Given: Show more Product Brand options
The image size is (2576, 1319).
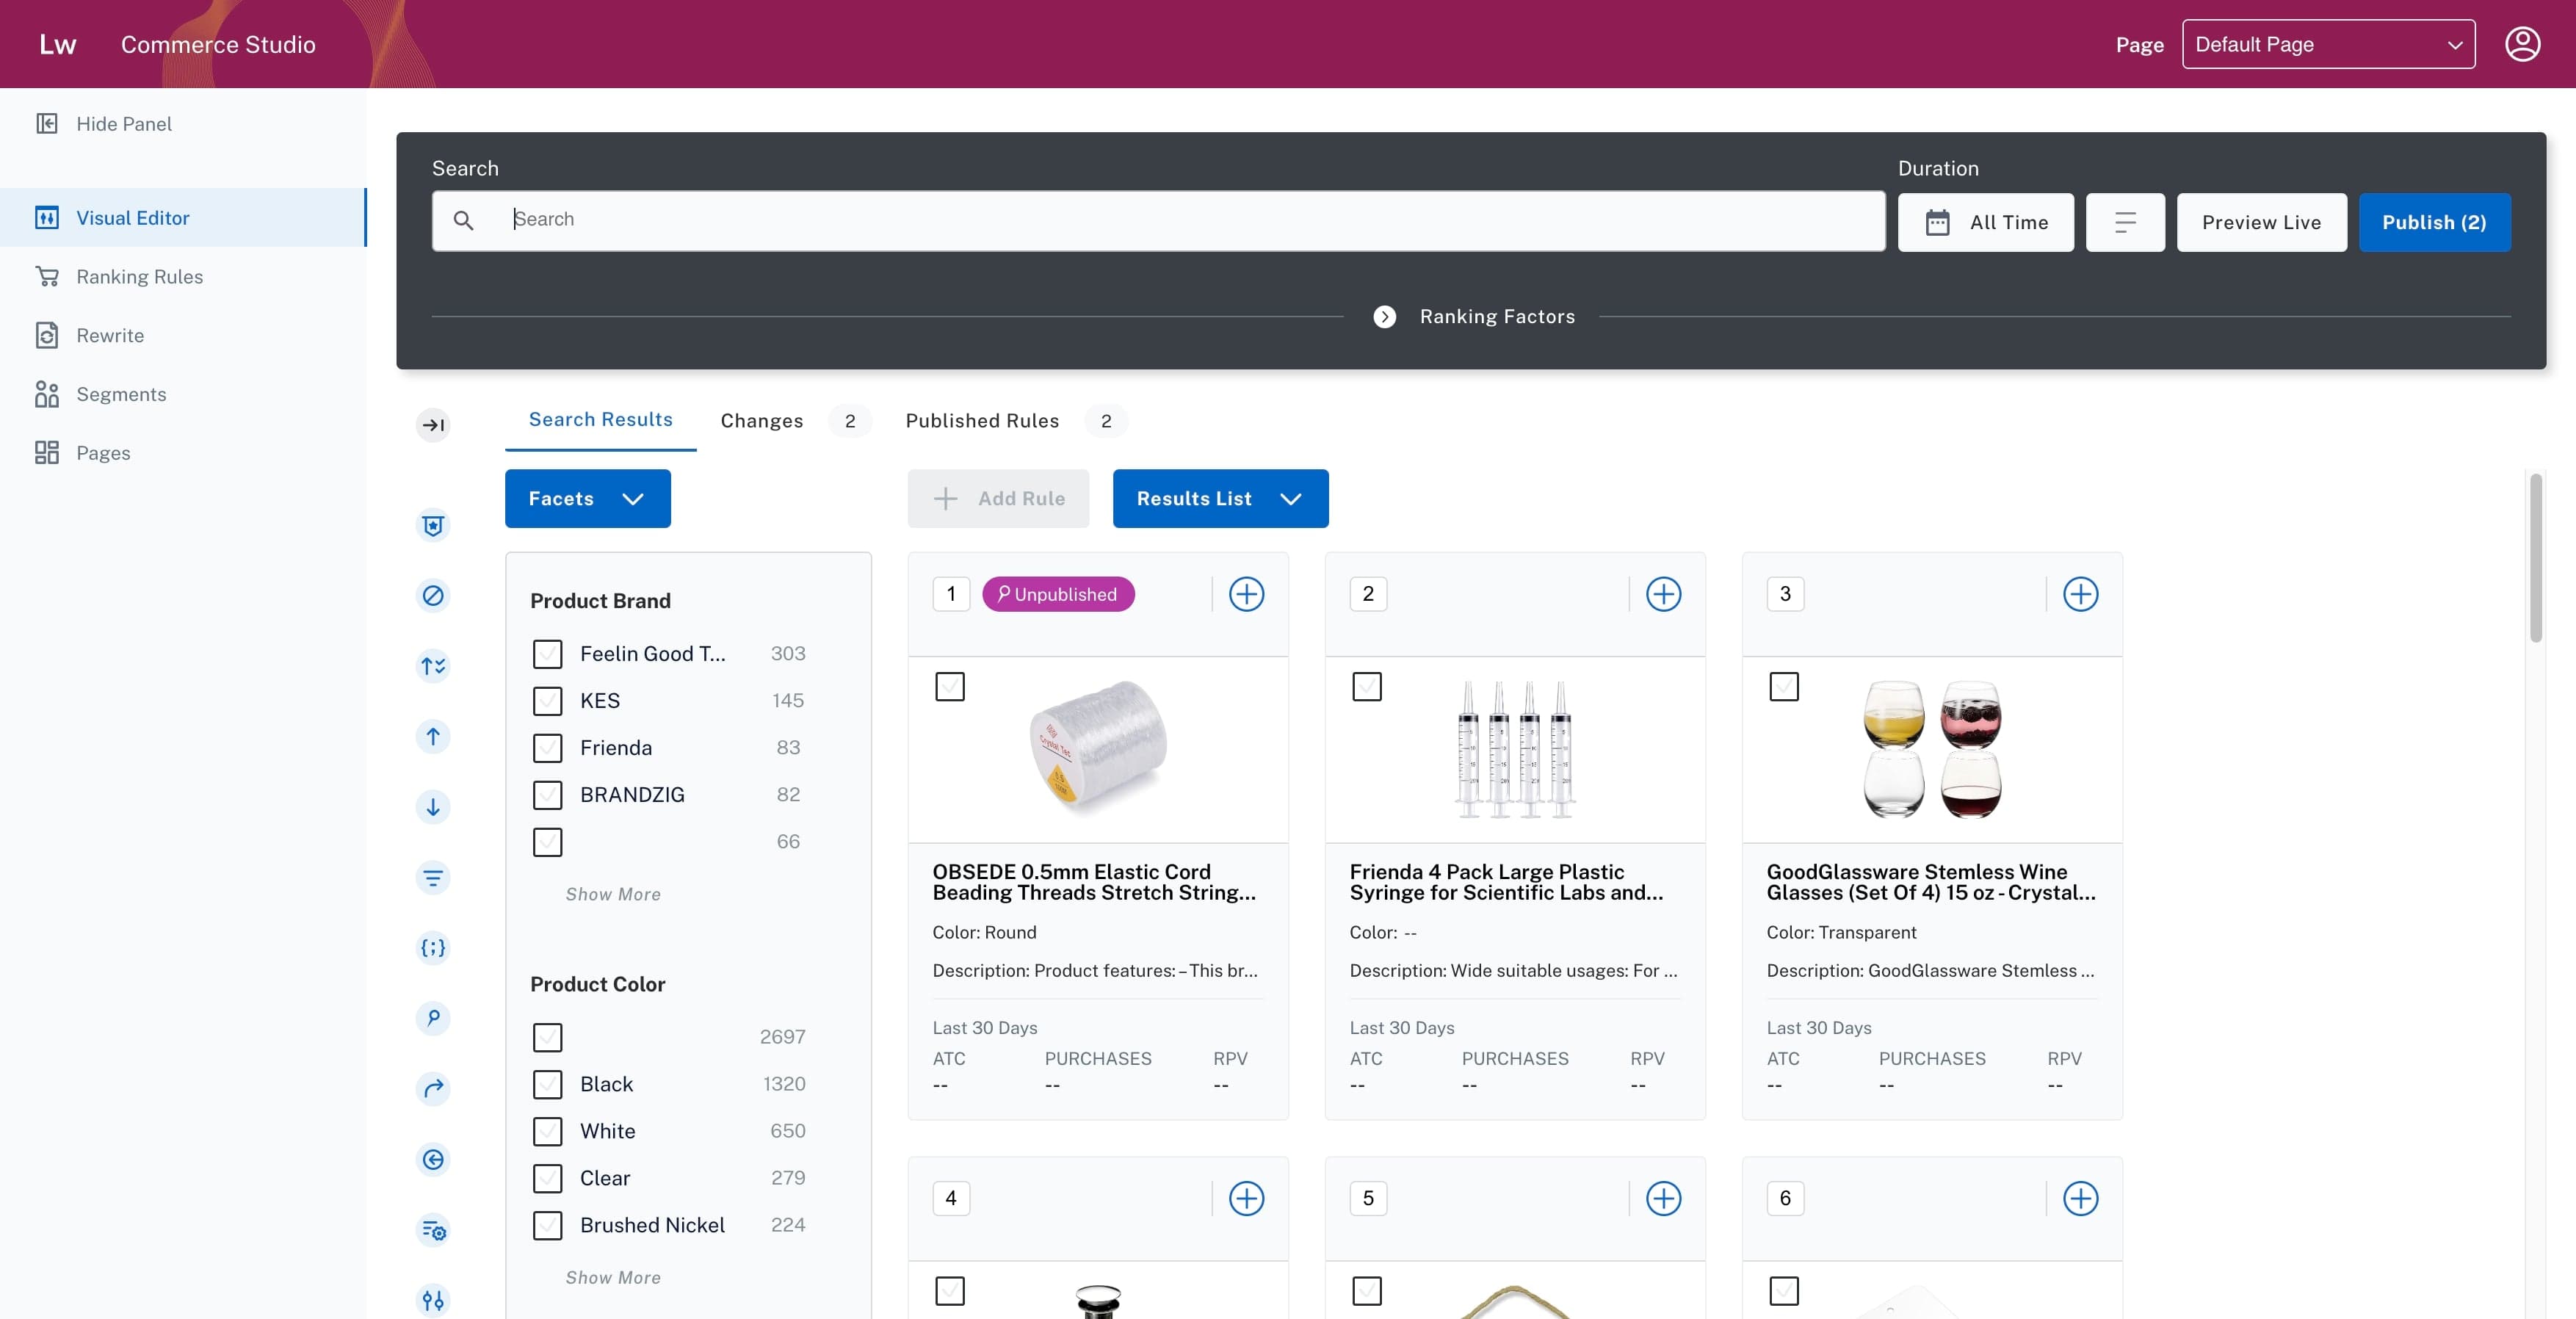Looking at the screenshot, I should click(613, 894).
